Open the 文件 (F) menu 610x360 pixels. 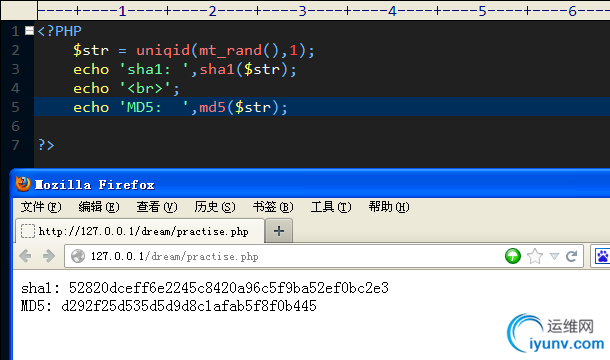coord(41,207)
